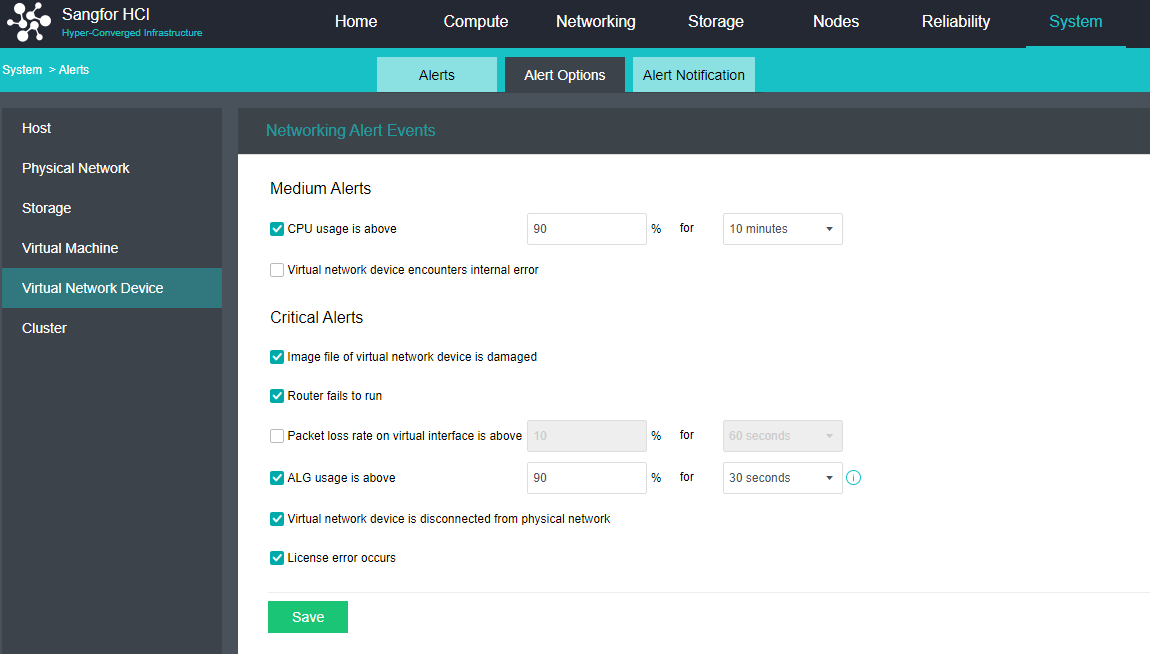Enable virtual network device internal error alert
Viewport: 1150px width, 654px height.
[x=277, y=270]
